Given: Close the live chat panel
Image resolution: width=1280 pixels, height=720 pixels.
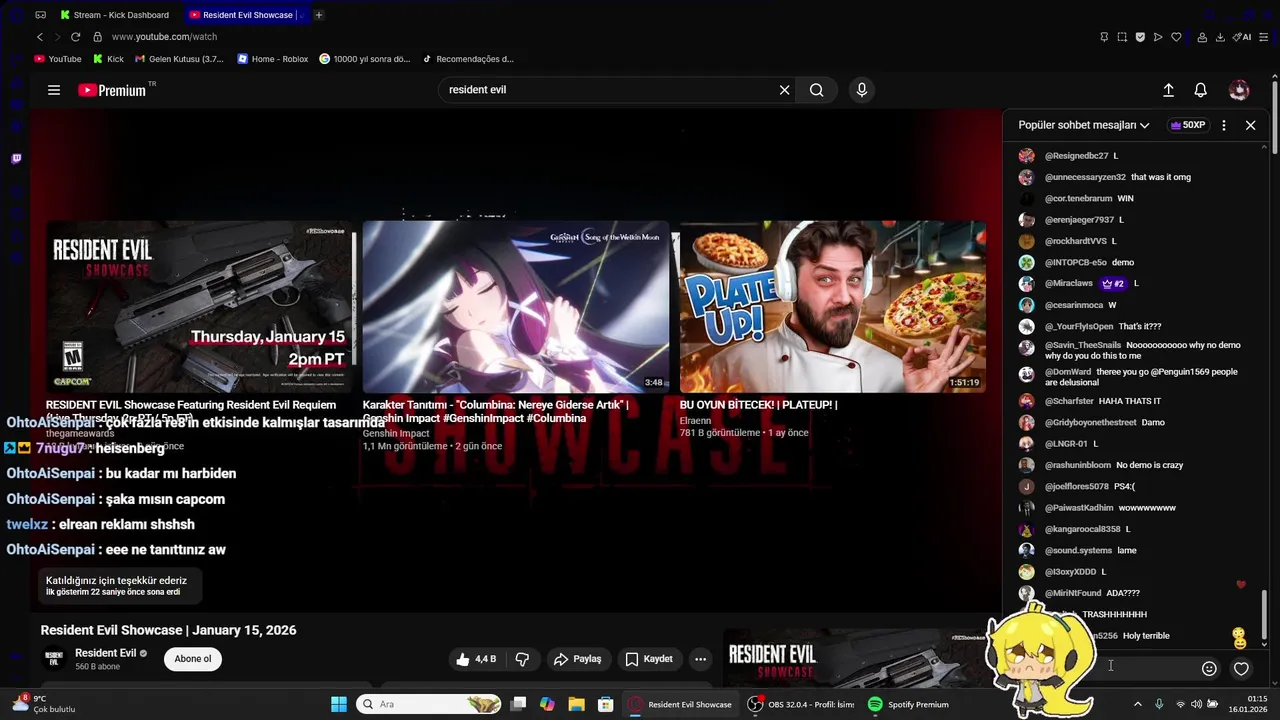Looking at the screenshot, I should 1250,125.
